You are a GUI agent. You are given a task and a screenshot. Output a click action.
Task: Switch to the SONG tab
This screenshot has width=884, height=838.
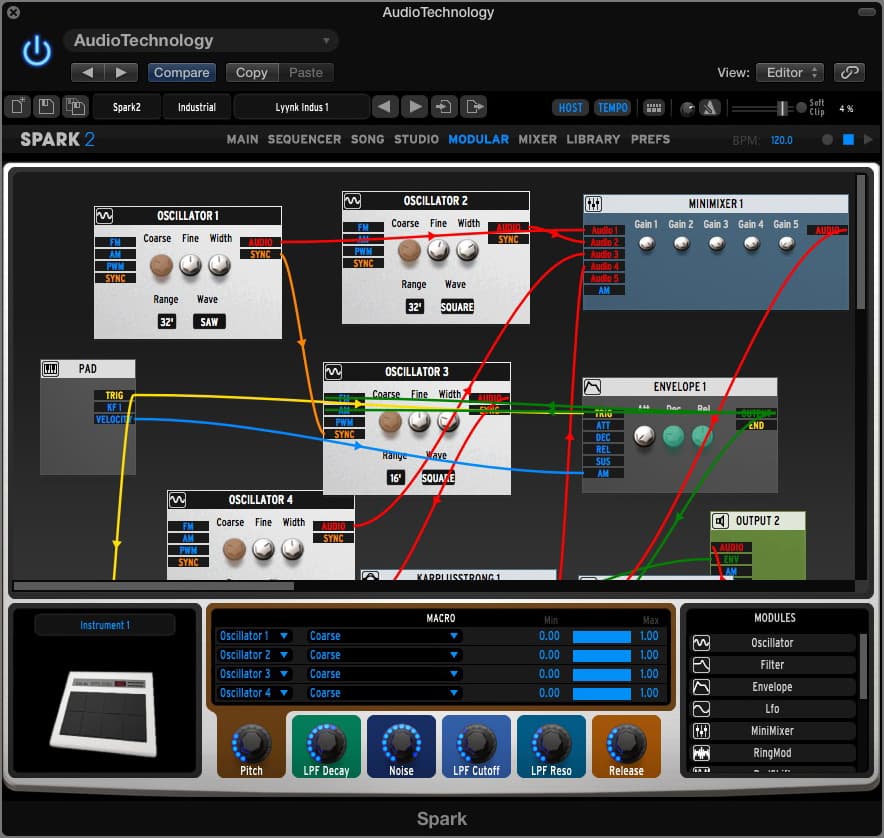coord(368,139)
